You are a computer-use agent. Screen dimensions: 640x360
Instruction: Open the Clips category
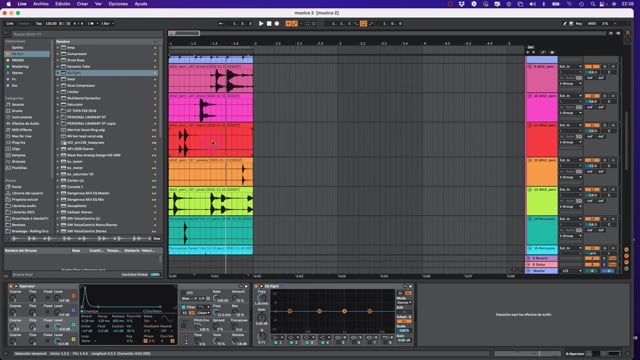(x=16, y=149)
